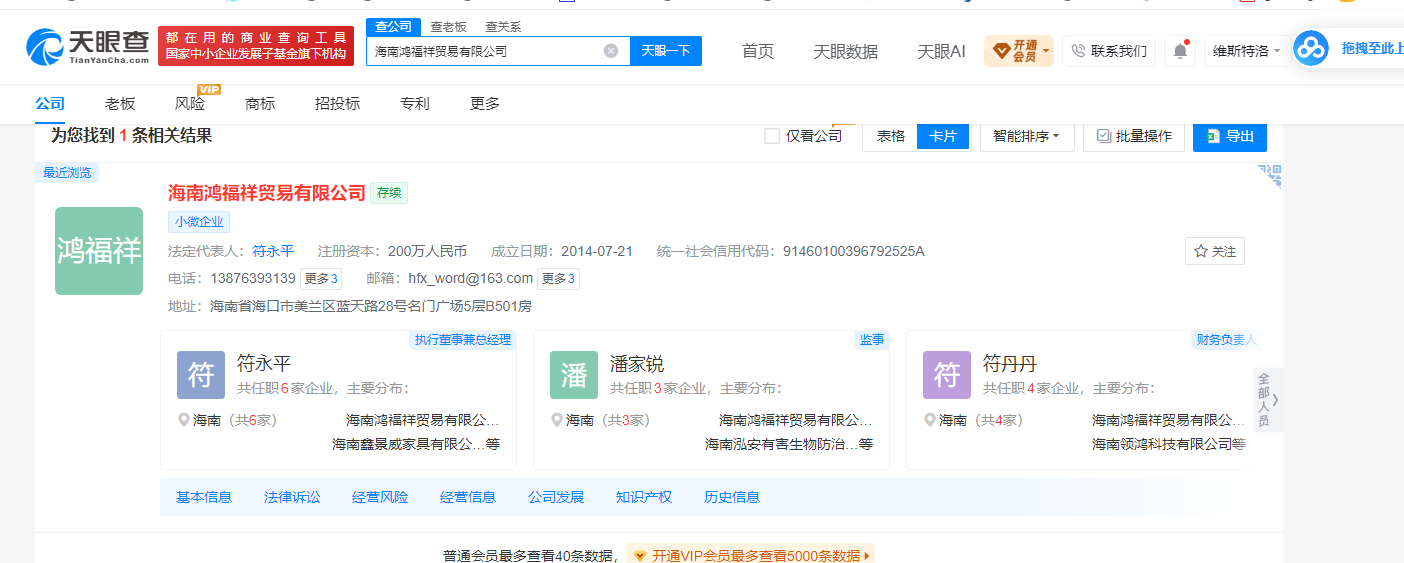Open 公司发展 section link
This screenshot has height=563, width=1404.
click(x=556, y=497)
